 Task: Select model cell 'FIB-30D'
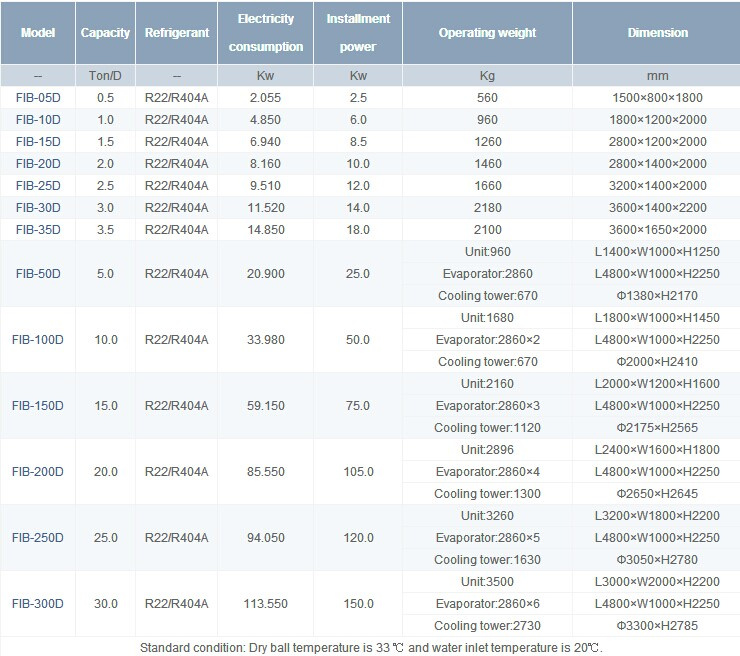click(x=38, y=208)
